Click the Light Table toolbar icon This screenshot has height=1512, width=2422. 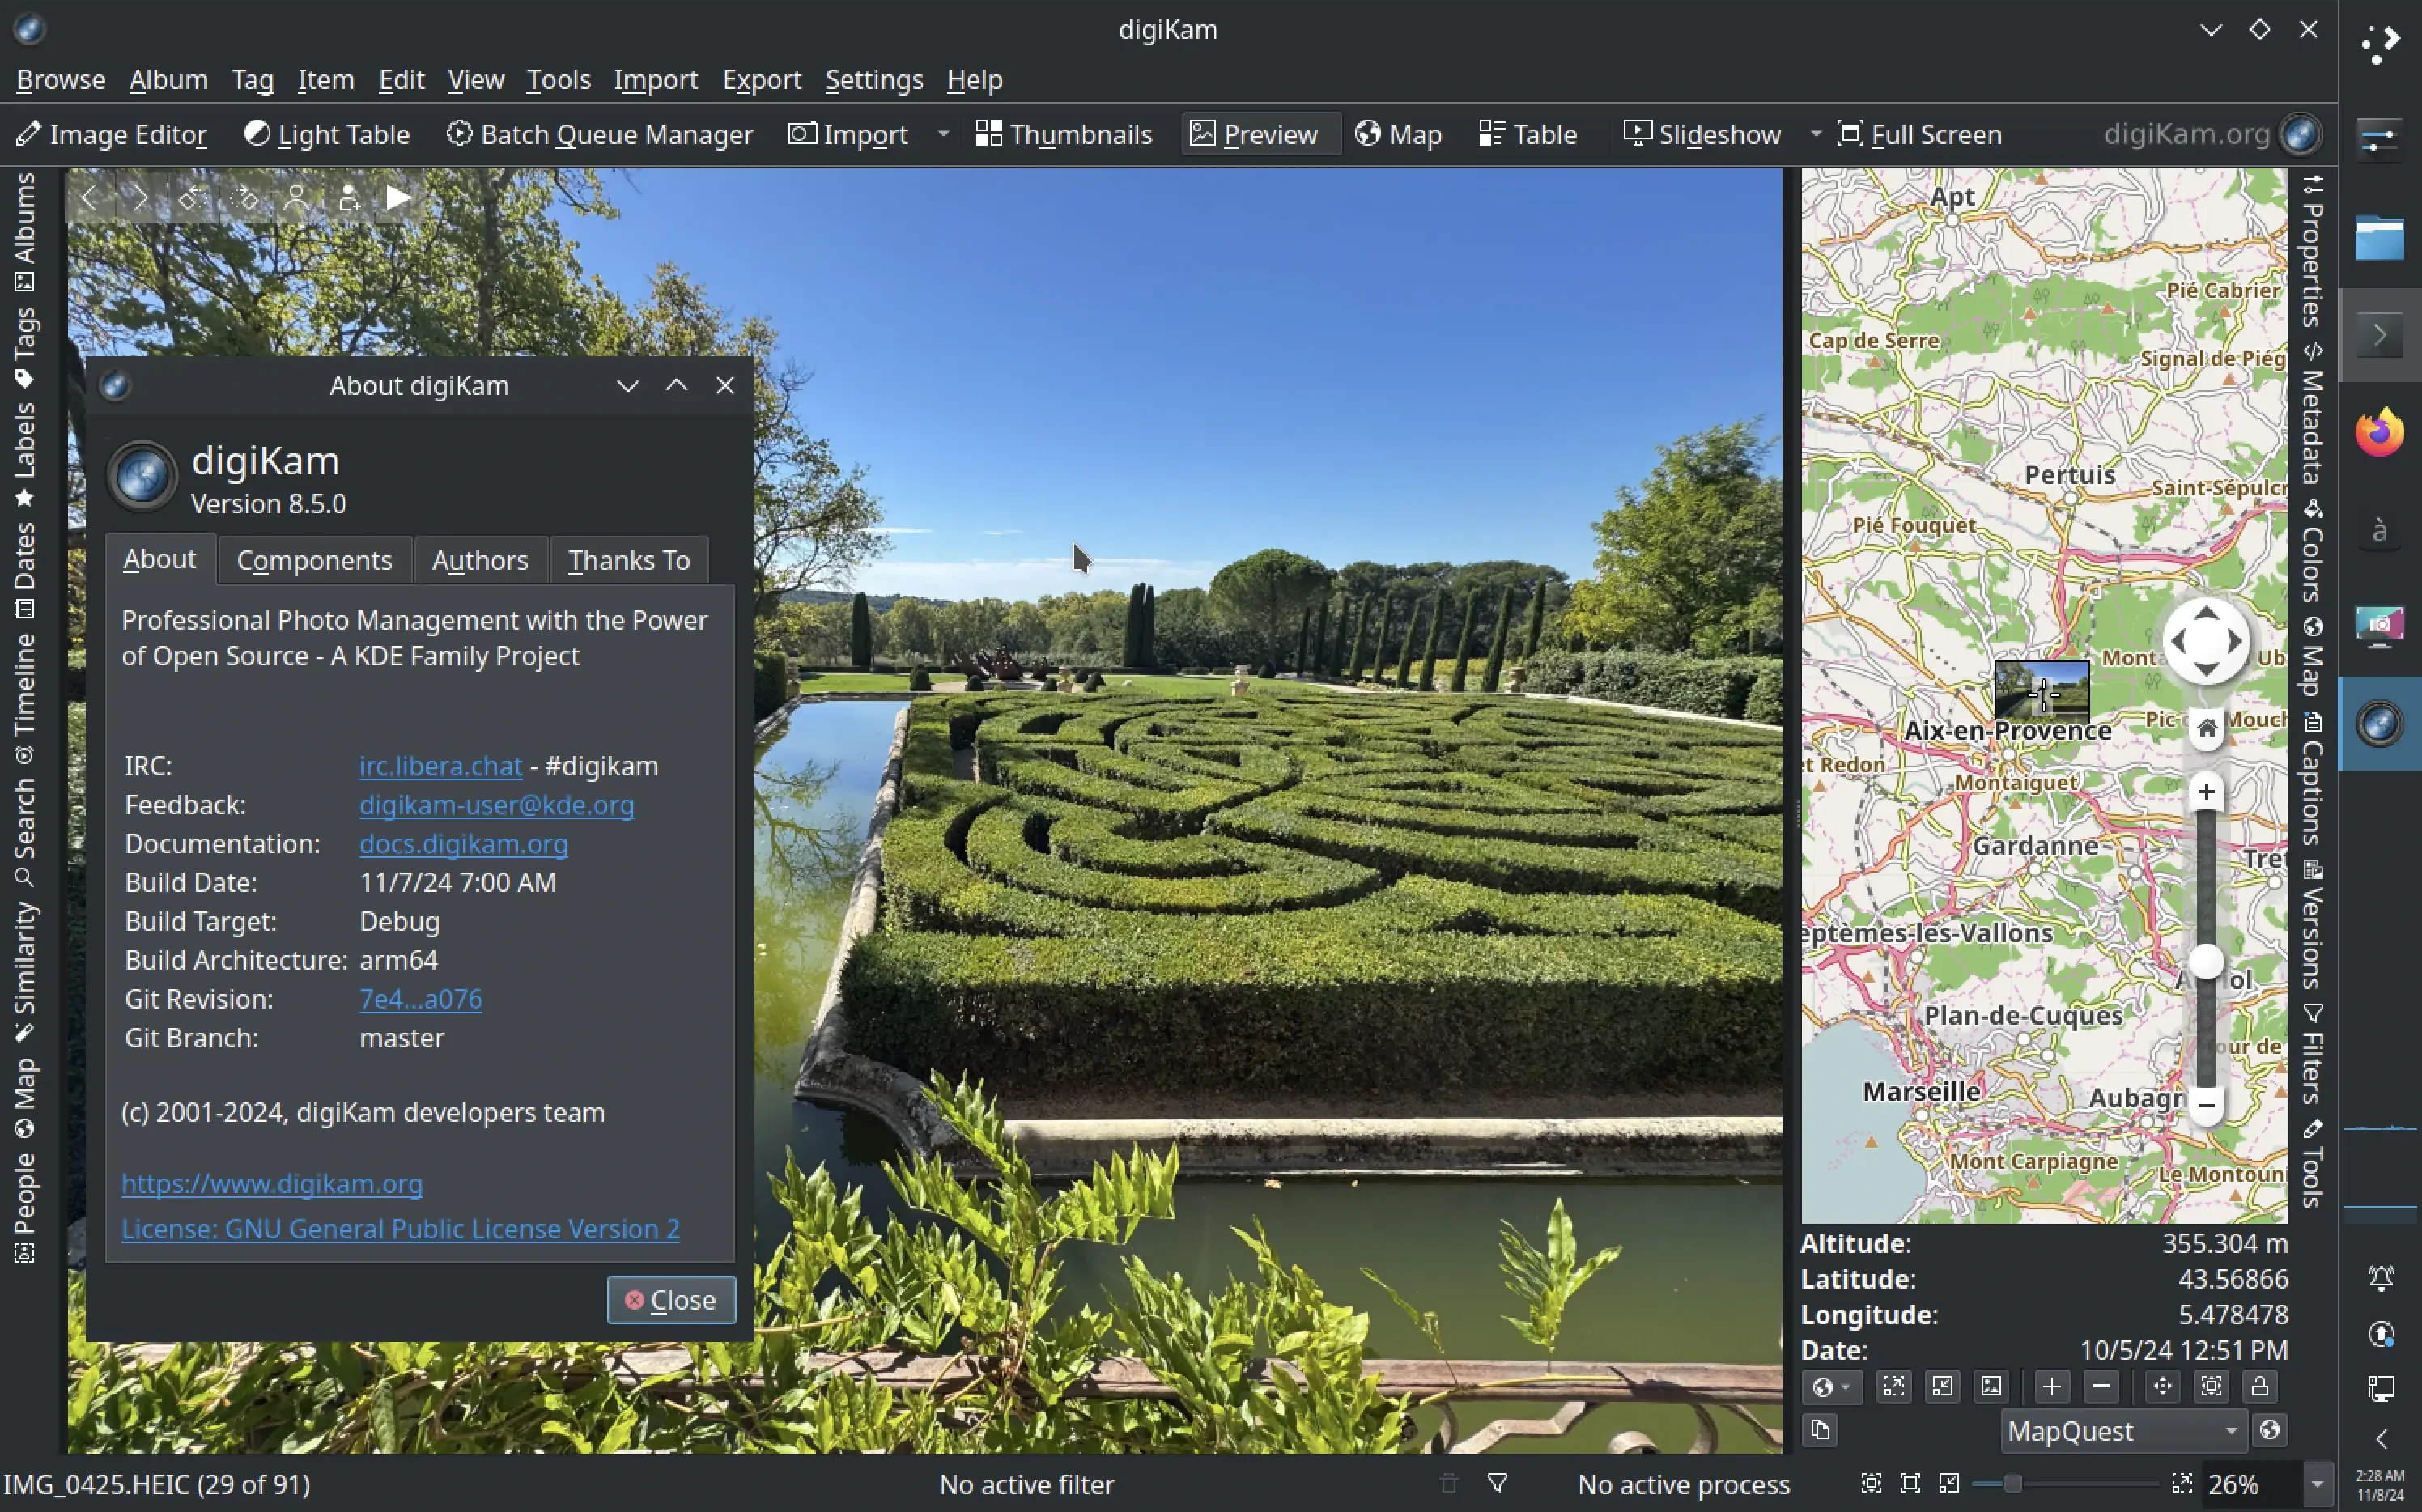tap(257, 133)
